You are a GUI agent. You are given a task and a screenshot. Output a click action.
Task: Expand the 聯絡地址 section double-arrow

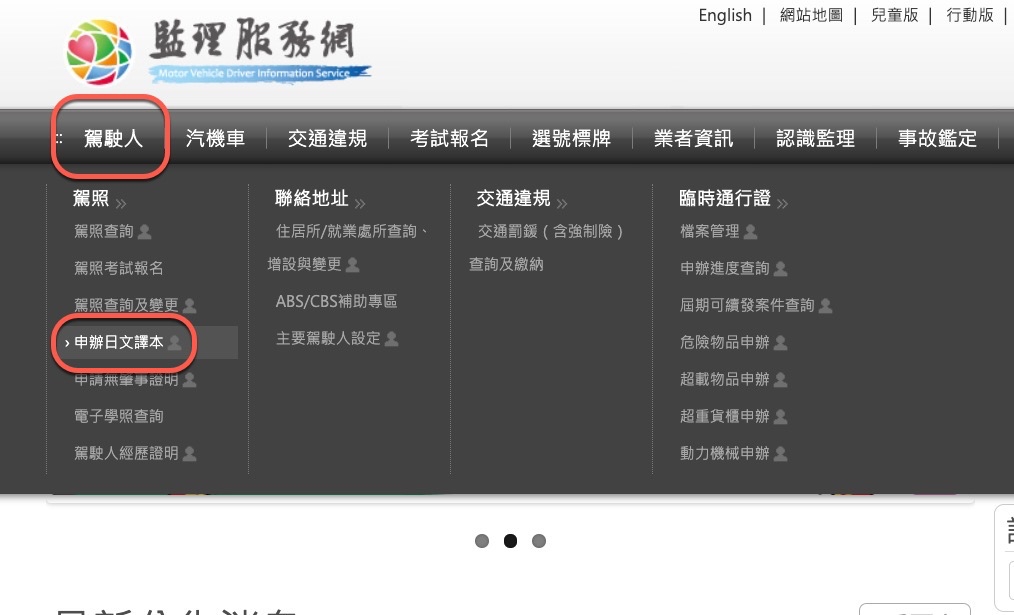click(360, 203)
